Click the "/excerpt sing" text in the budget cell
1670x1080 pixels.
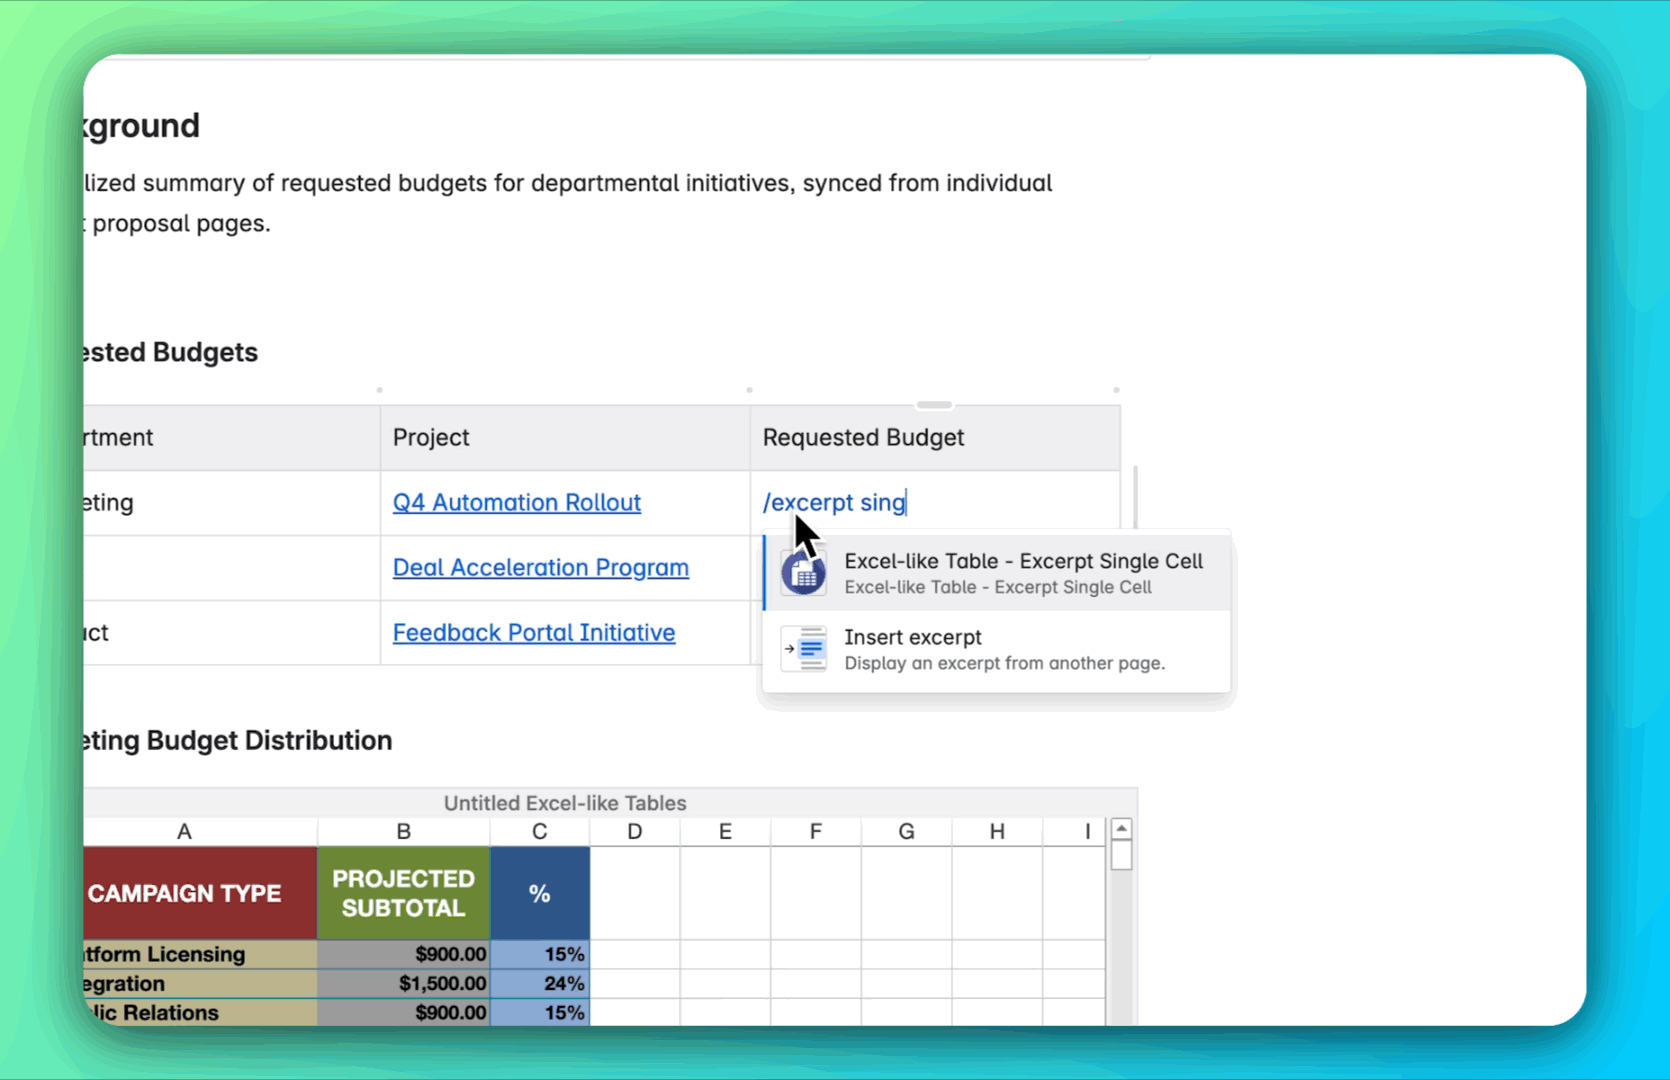(x=834, y=502)
